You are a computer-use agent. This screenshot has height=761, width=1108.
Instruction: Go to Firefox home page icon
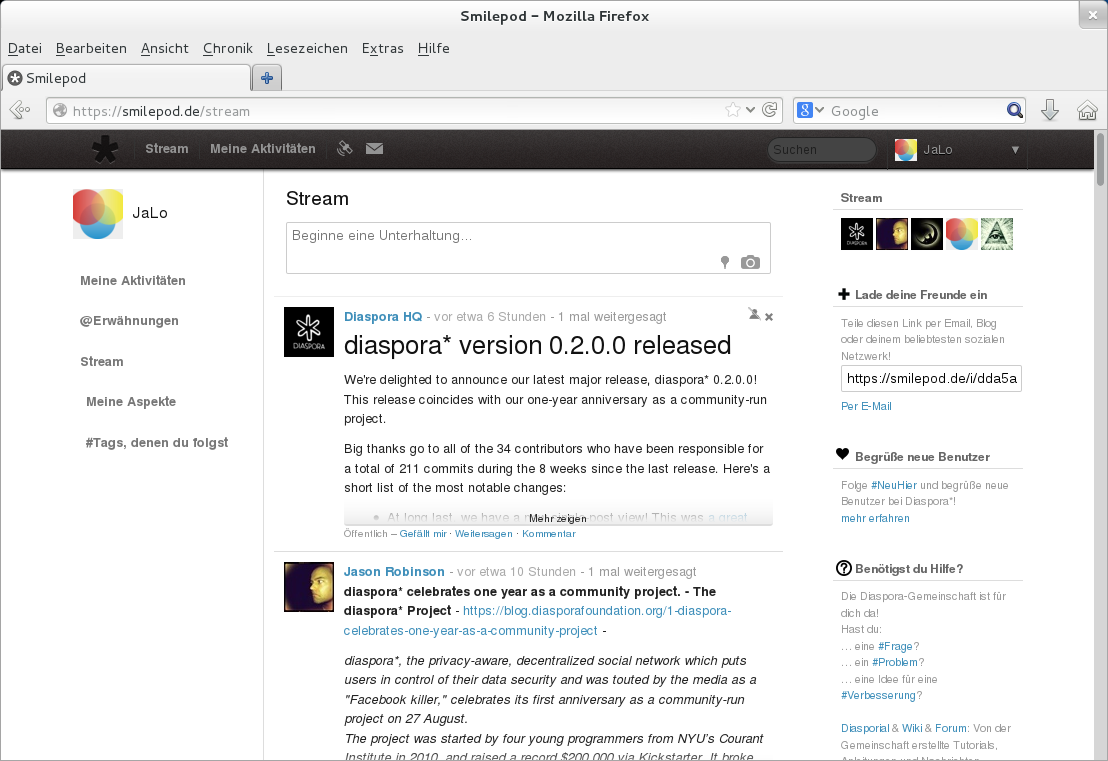coord(1087,110)
